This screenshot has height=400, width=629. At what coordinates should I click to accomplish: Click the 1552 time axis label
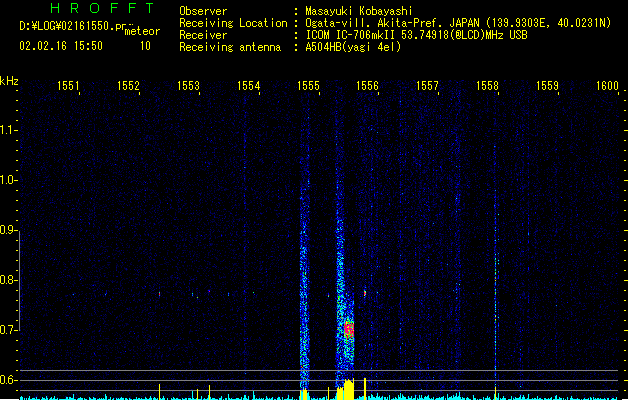click(x=128, y=86)
